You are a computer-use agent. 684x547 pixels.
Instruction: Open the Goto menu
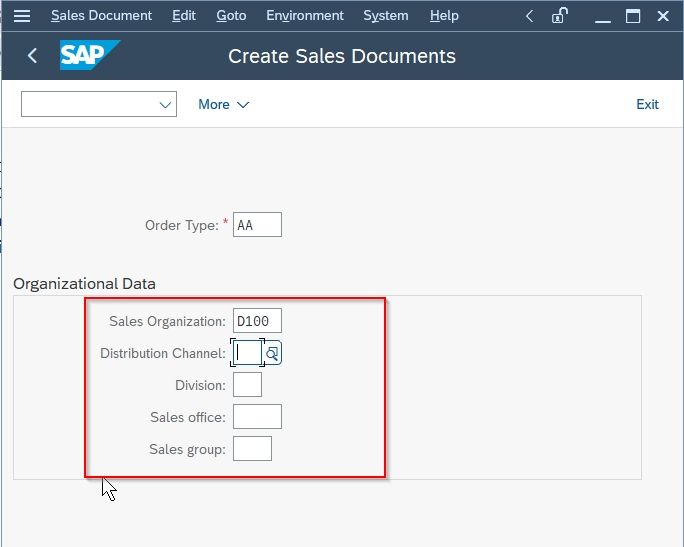tap(231, 16)
